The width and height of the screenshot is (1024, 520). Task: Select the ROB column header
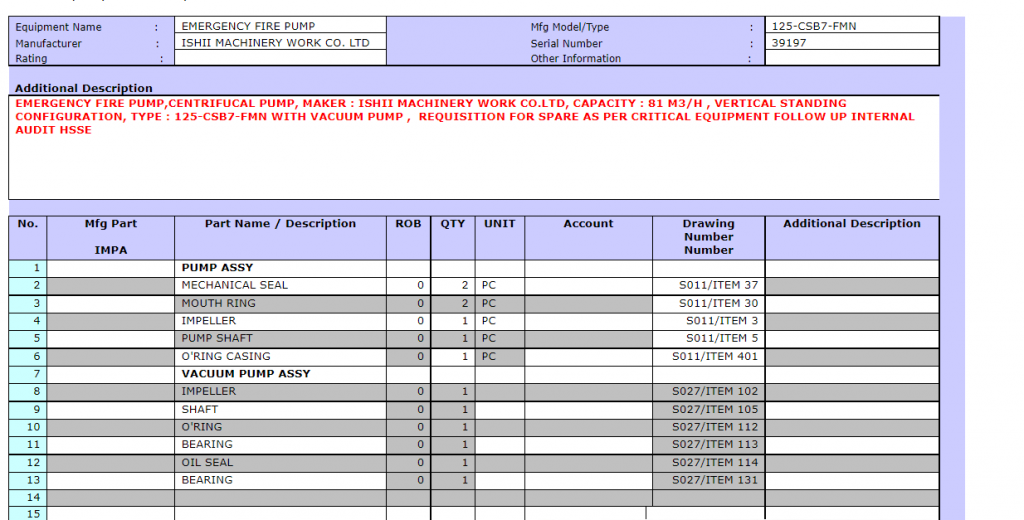[408, 224]
